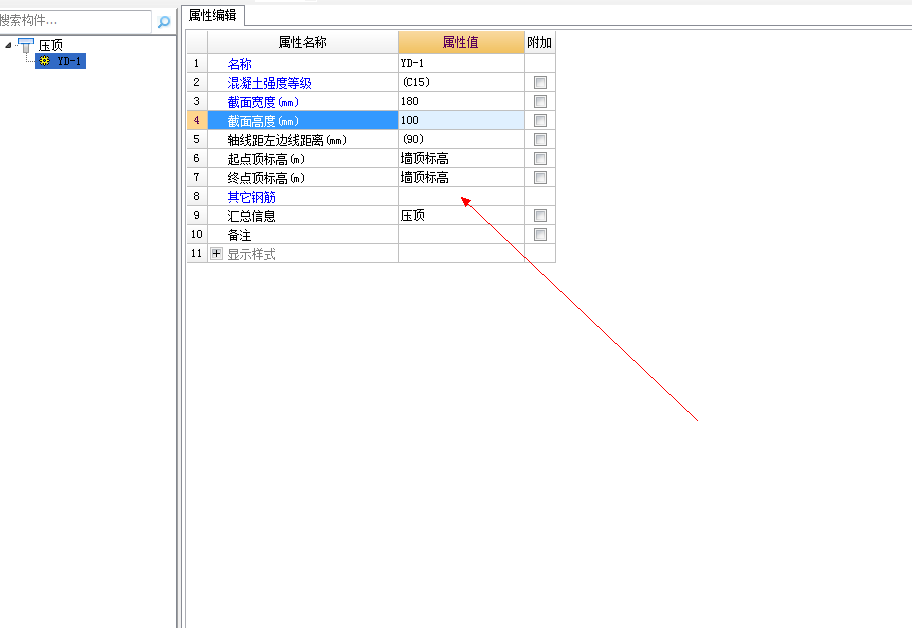Click the 轴线距左边线距离(mm) label
The height and width of the screenshot is (628, 912).
tap(287, 140)
